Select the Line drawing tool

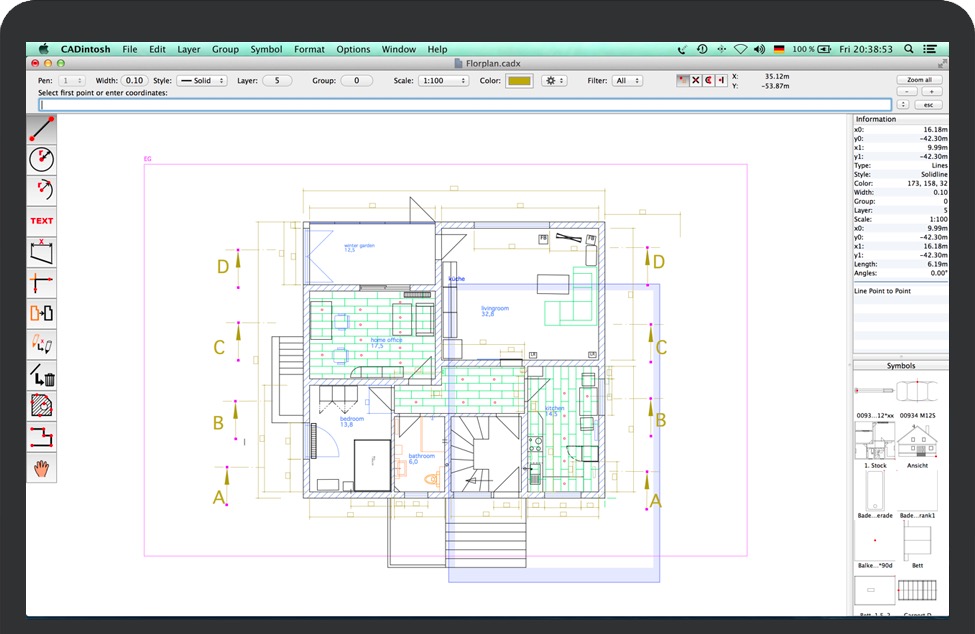pyautogui.click(x=41, y=128)
